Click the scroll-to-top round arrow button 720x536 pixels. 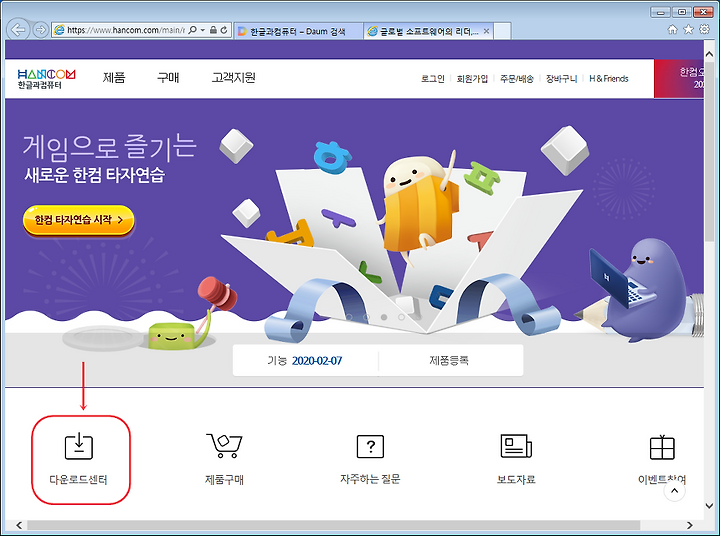coord(675,491)
